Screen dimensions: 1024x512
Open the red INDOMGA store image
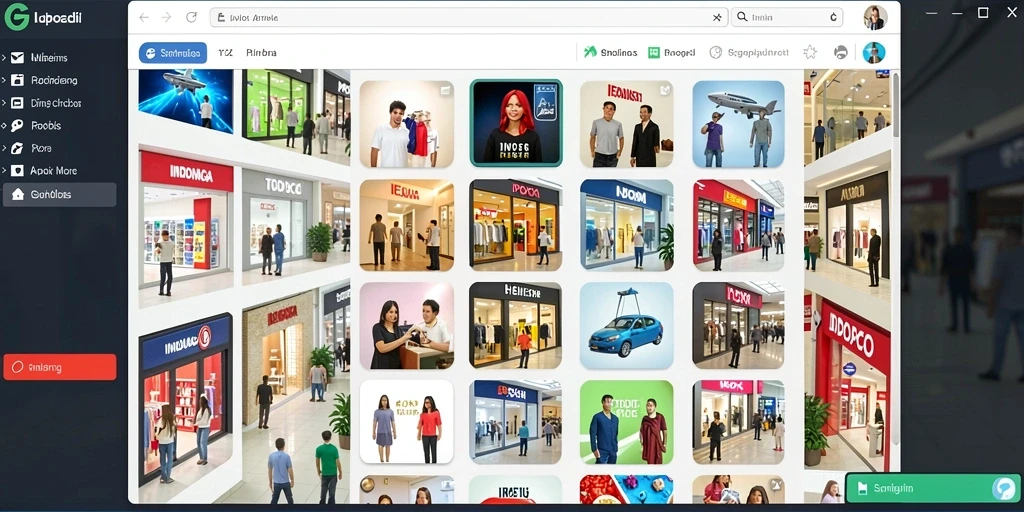point(186,222)
